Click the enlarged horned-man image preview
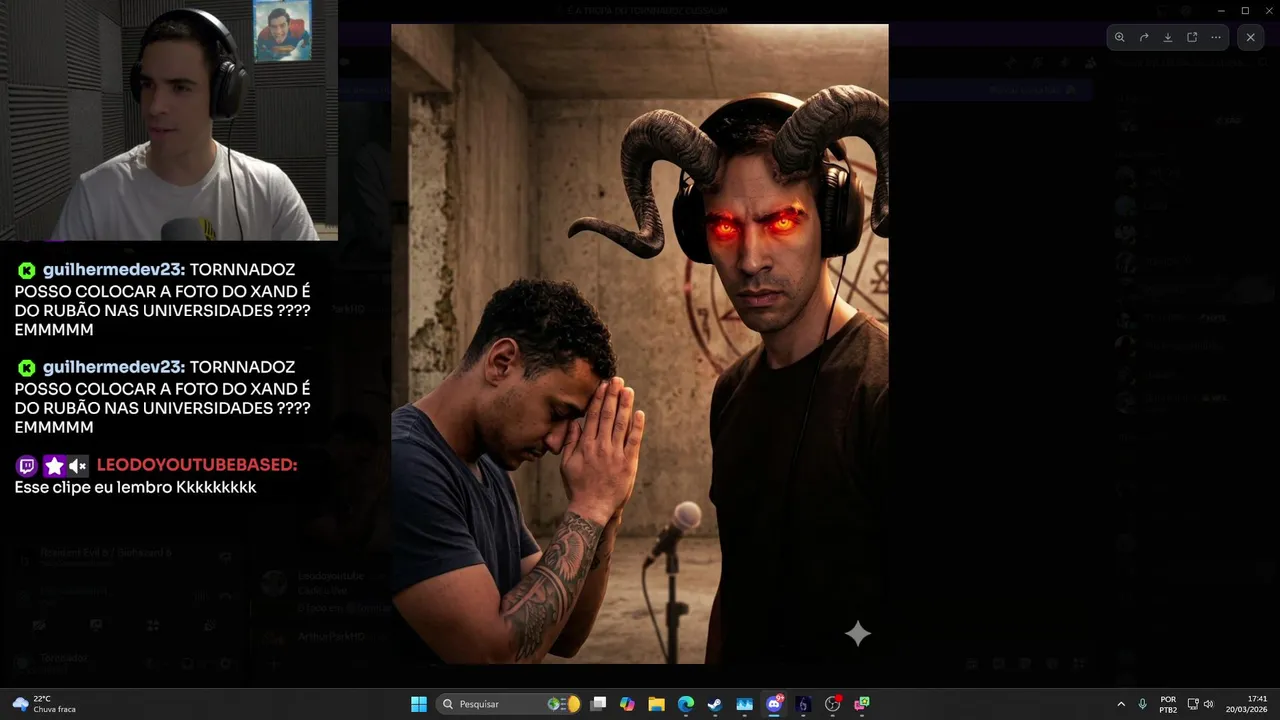1280x720 pixels. (x=639, y=343)
